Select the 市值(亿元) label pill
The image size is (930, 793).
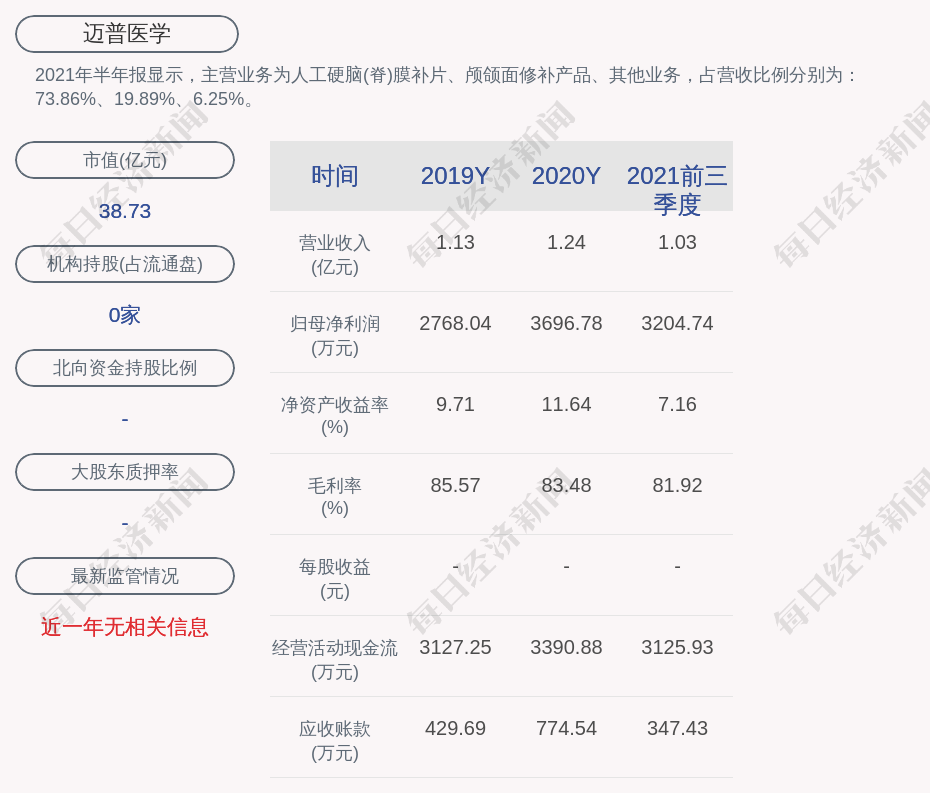(125, 160)
